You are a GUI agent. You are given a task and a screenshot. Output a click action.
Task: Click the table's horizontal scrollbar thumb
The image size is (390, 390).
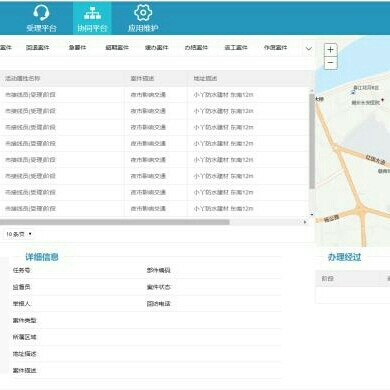tap(115, 222)
